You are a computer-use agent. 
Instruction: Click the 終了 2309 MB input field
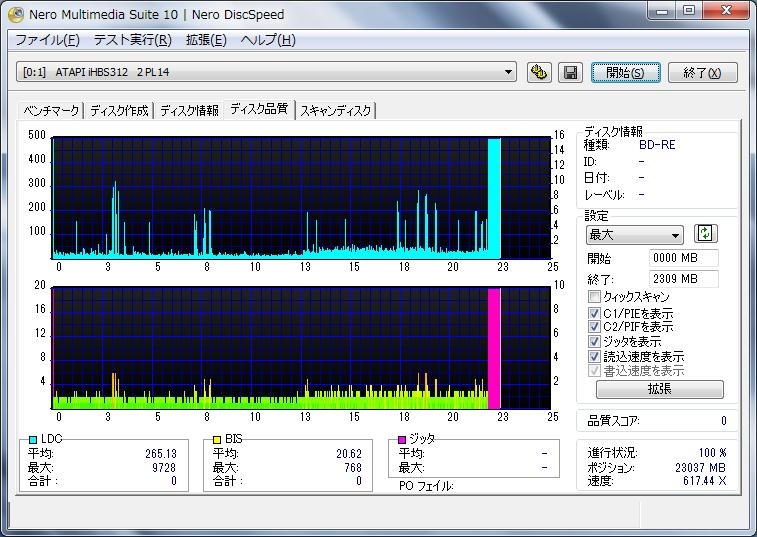683,279
